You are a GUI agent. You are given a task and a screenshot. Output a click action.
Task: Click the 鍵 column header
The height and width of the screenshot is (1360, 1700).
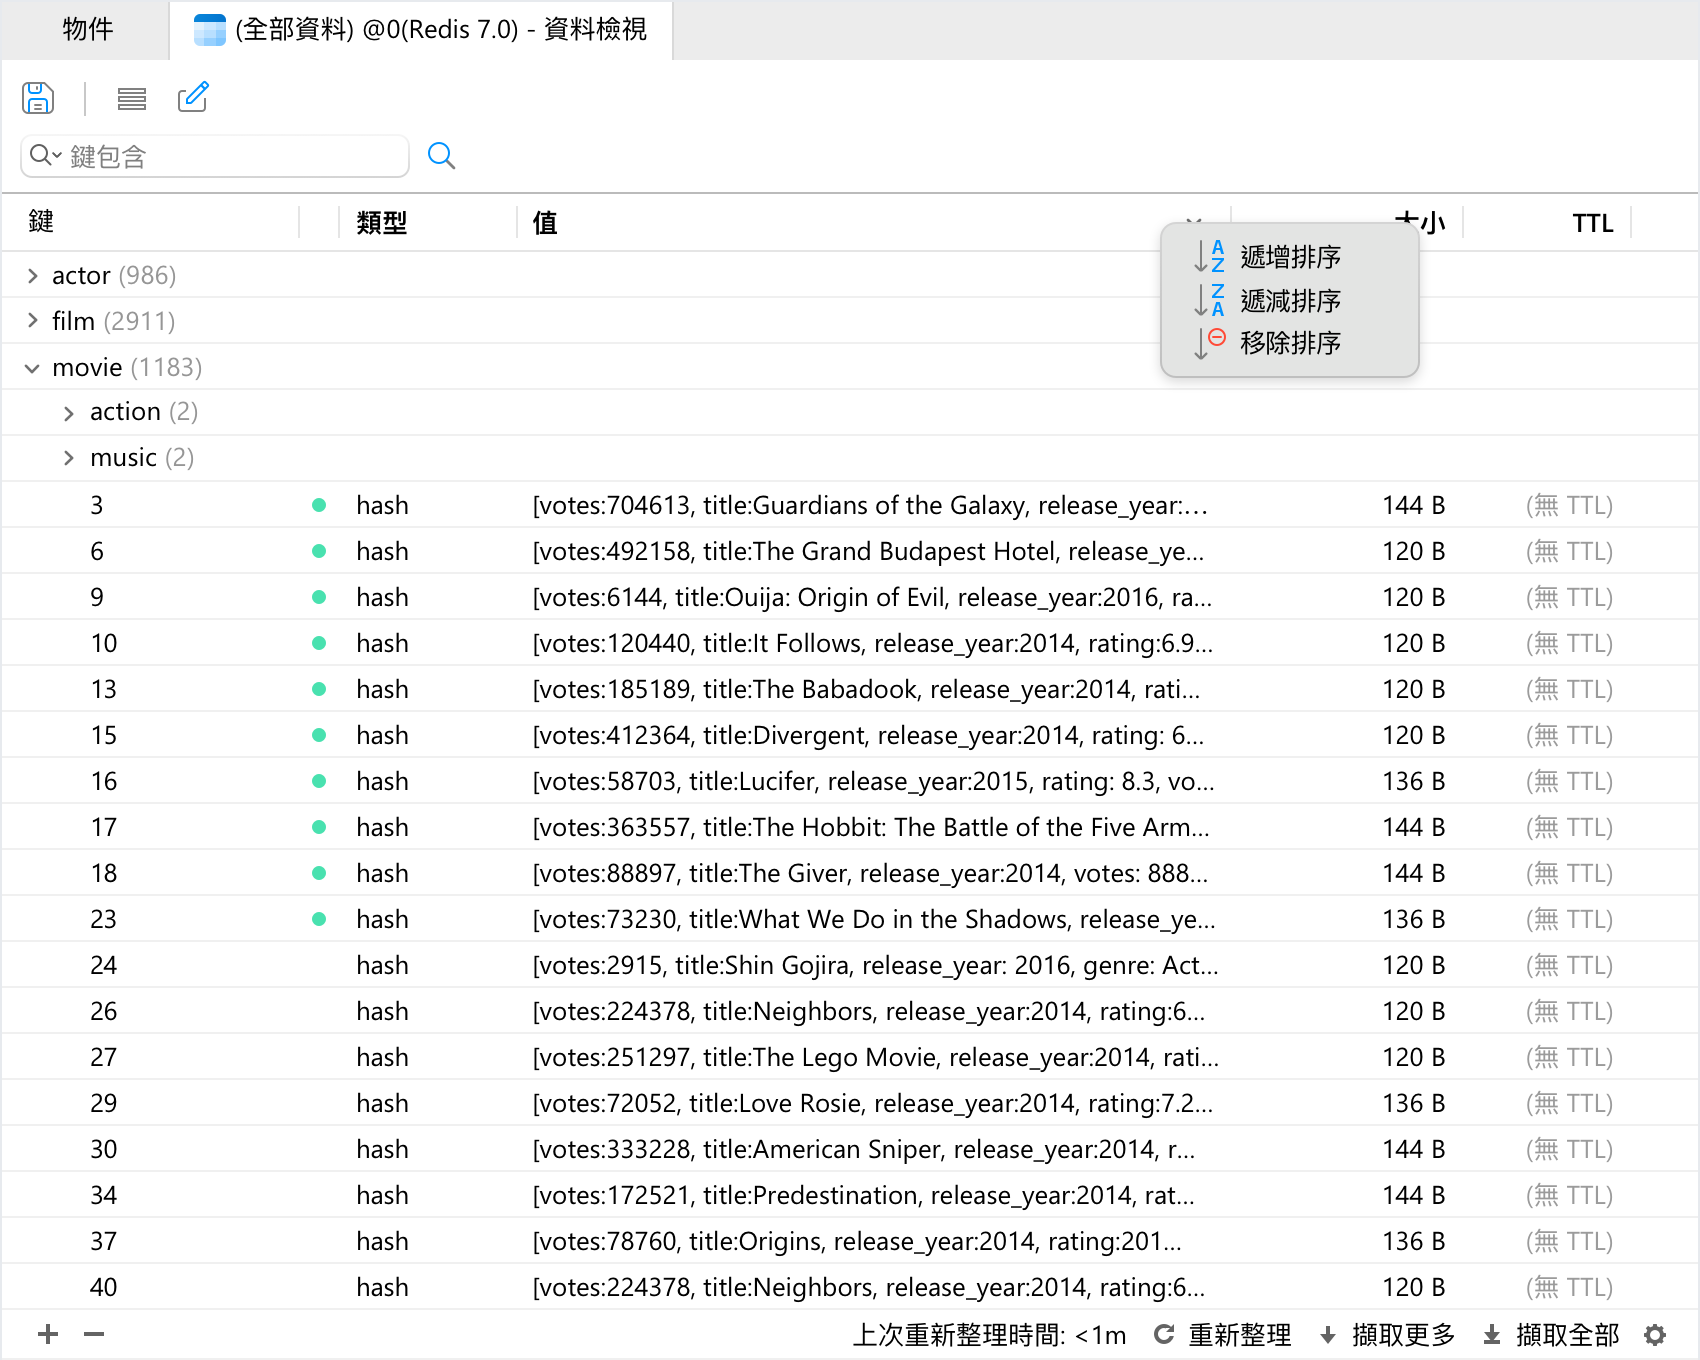(41, 222)
